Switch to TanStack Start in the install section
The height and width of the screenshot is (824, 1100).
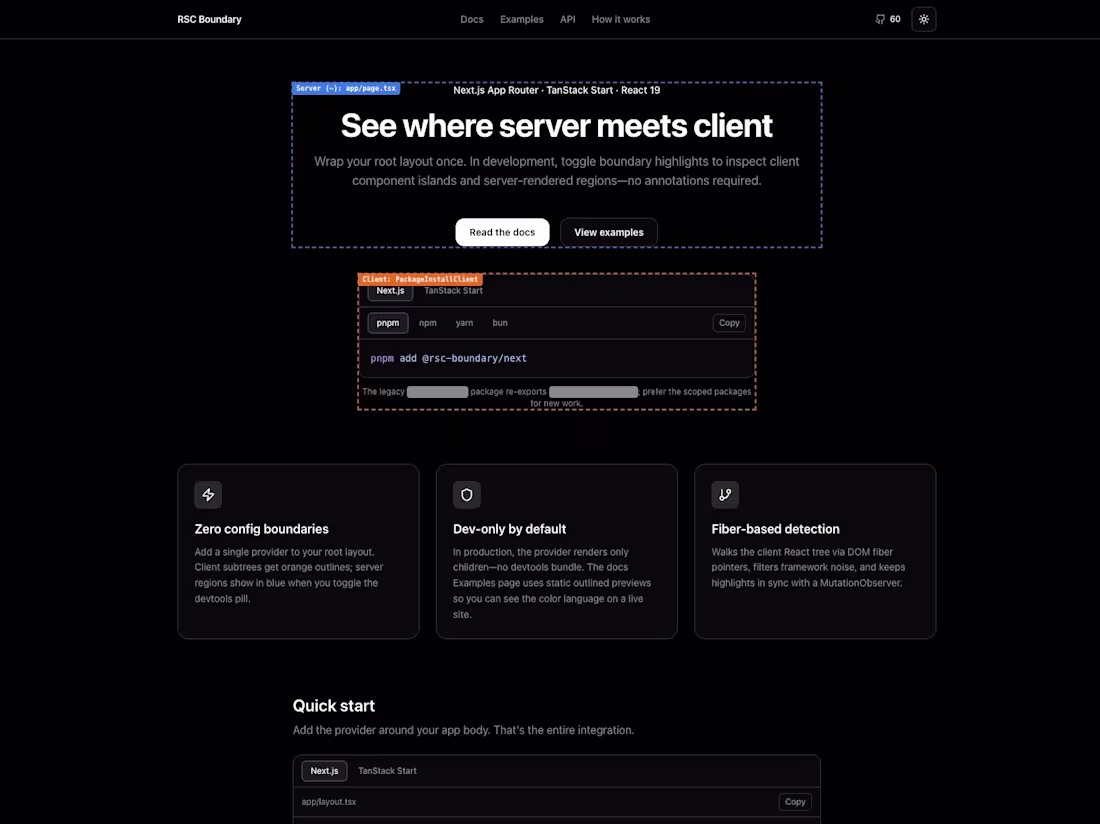[x=453, y=290]
